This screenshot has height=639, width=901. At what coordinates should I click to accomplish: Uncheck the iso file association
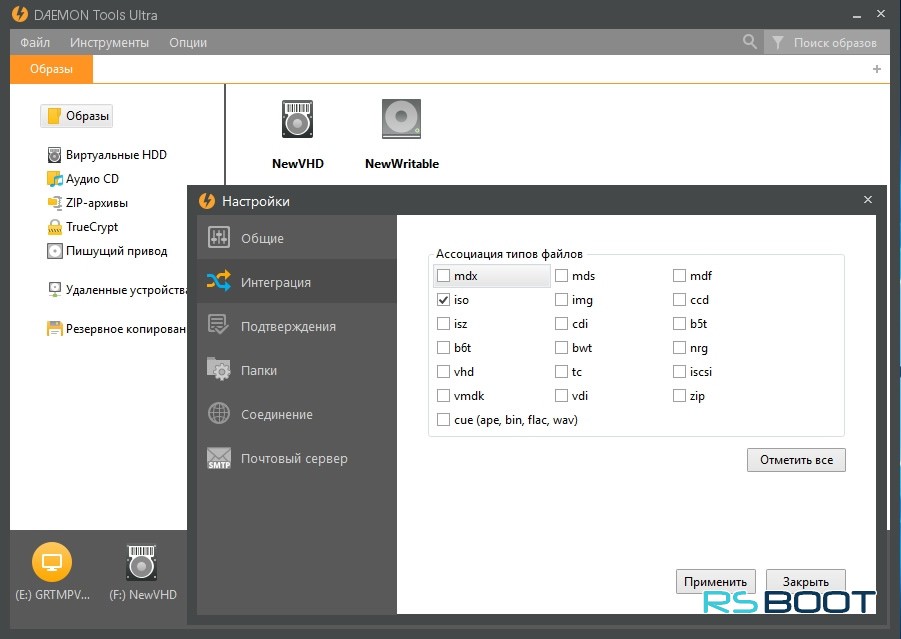click(443, 299)
